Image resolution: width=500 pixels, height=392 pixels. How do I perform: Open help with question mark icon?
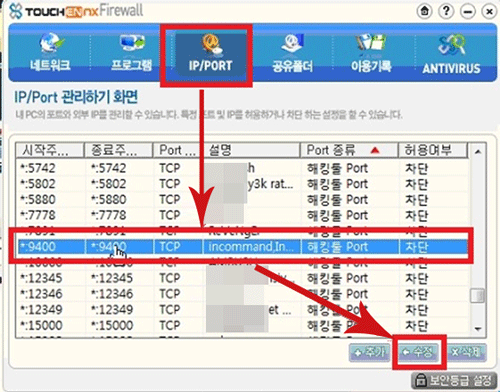(446, 11)
